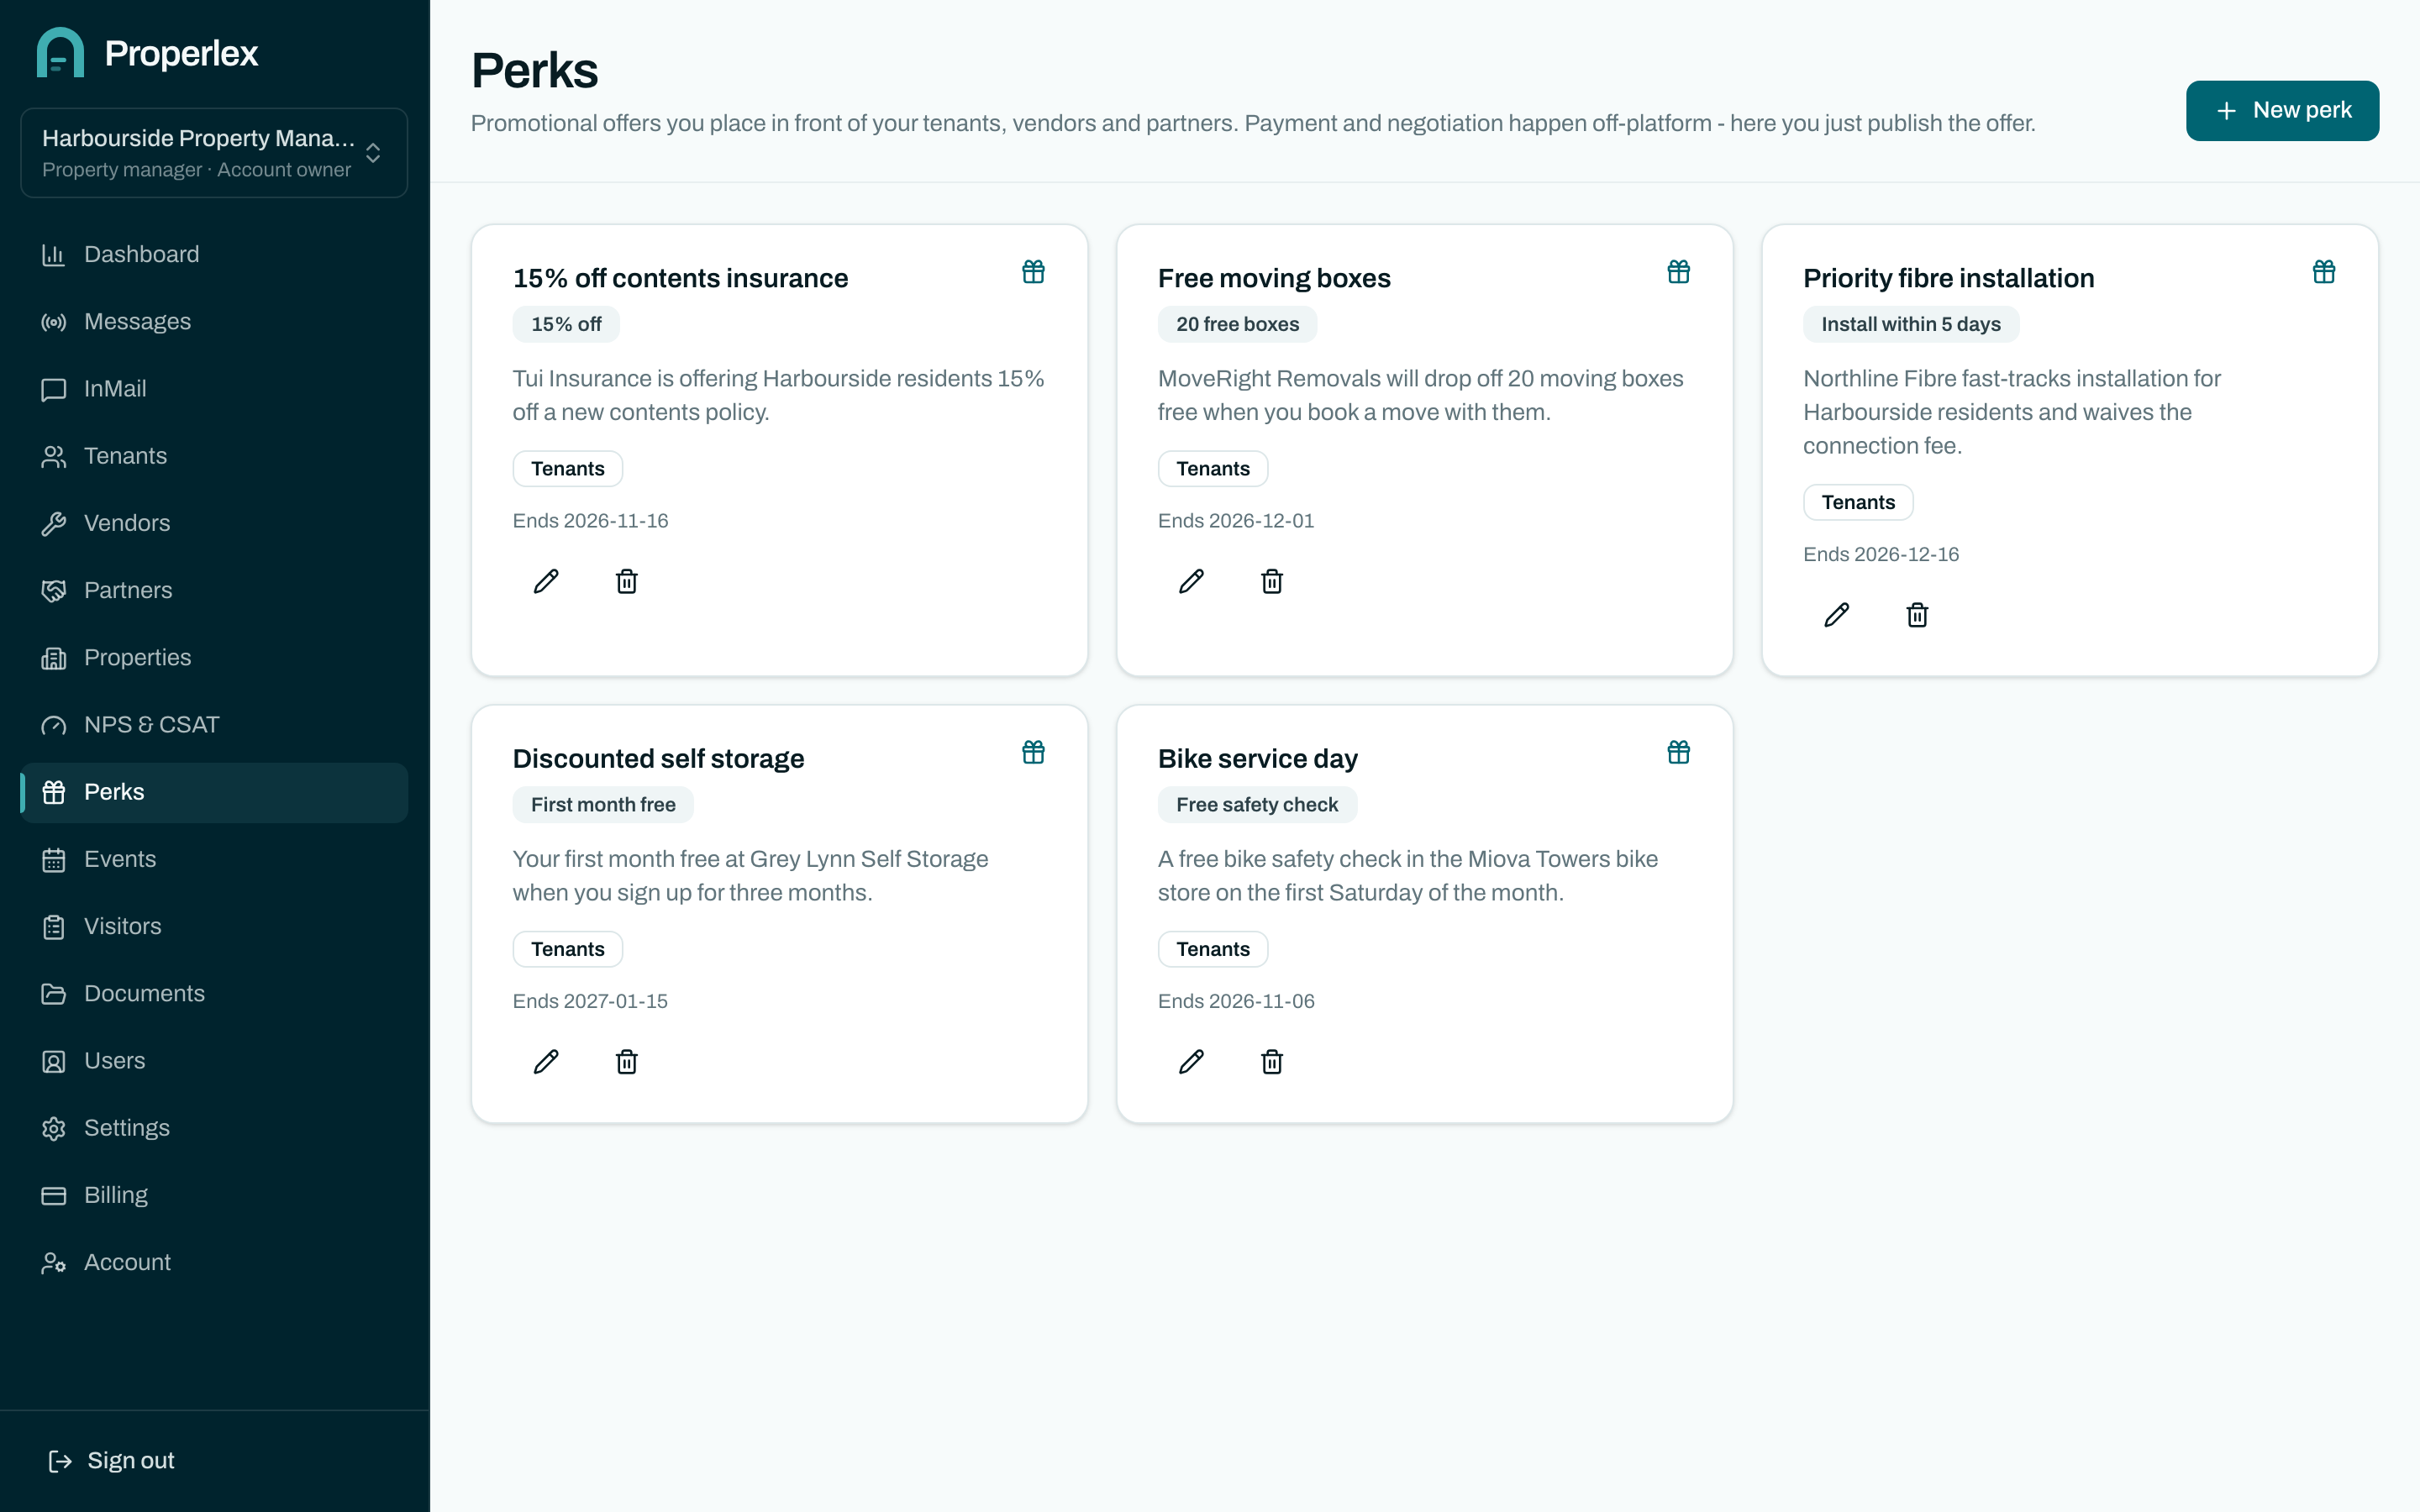Edit the Bike service day perk
The image size is (2420, 1512).
(1191, 1061)
